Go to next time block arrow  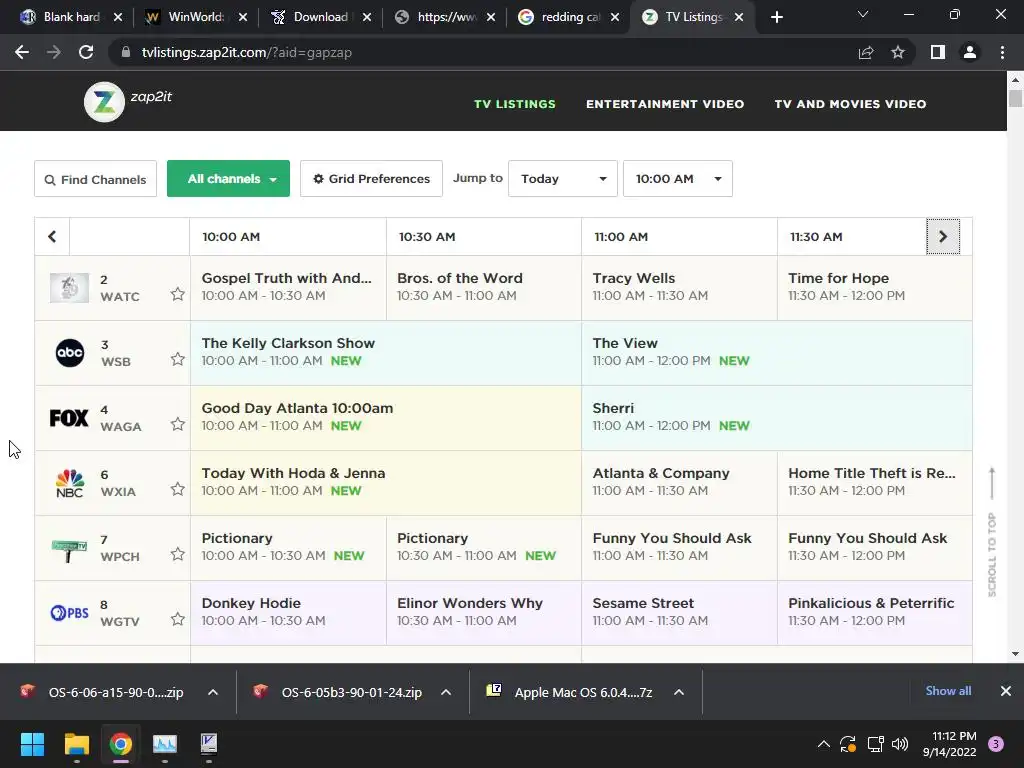943,236
